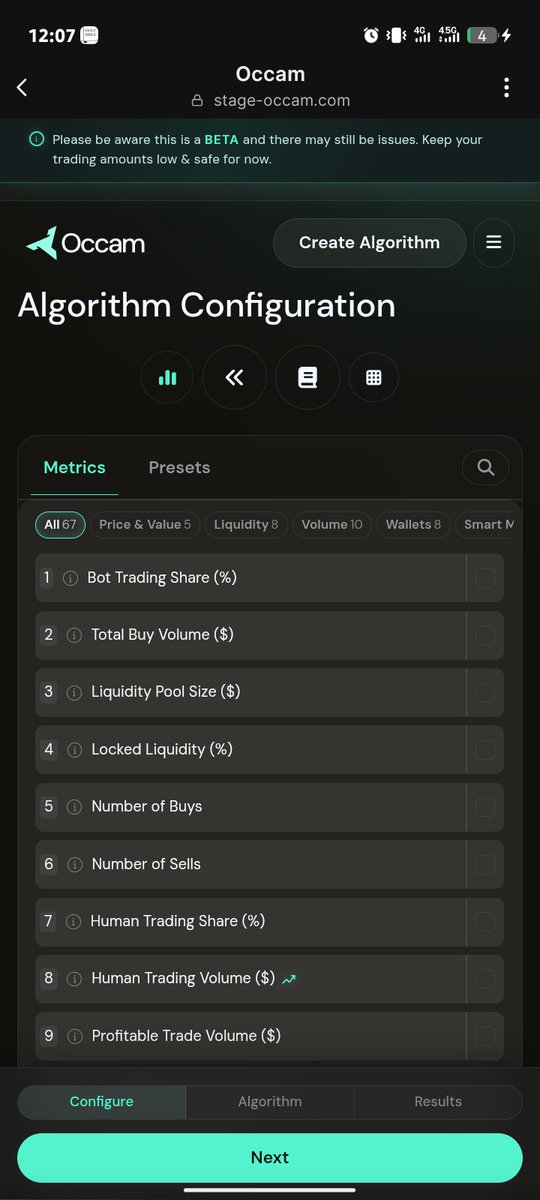Show info for Number of Sells
This screenshot has height=1200, width=540.
[73, 864]
